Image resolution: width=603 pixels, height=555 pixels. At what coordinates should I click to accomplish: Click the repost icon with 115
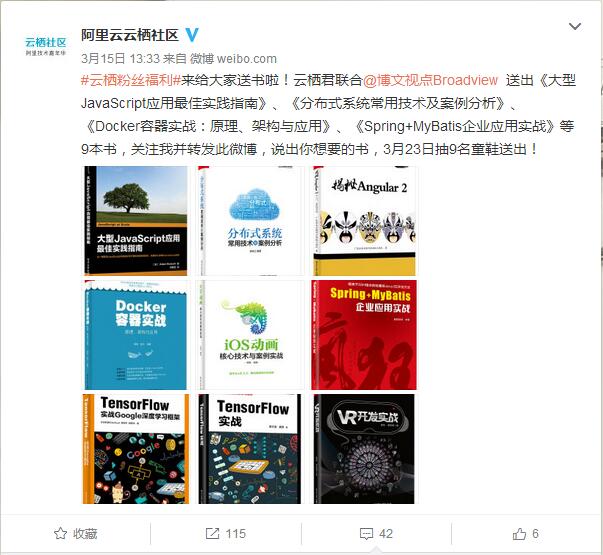[212, 533]
